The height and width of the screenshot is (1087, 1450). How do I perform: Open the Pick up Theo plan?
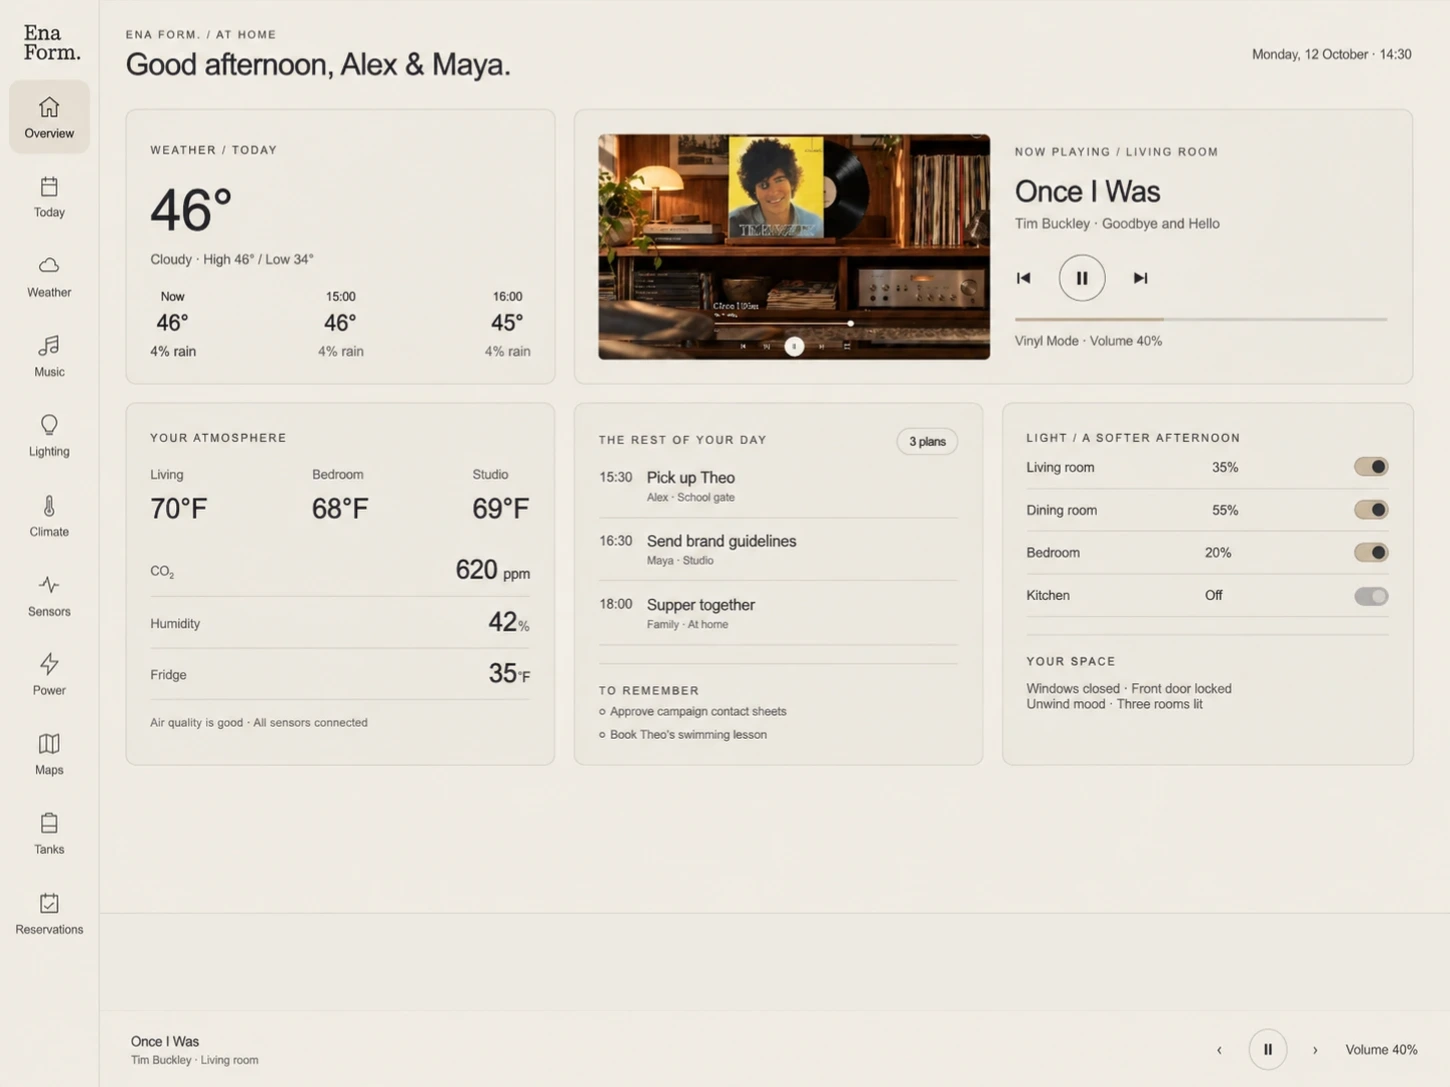pos(778,486)
